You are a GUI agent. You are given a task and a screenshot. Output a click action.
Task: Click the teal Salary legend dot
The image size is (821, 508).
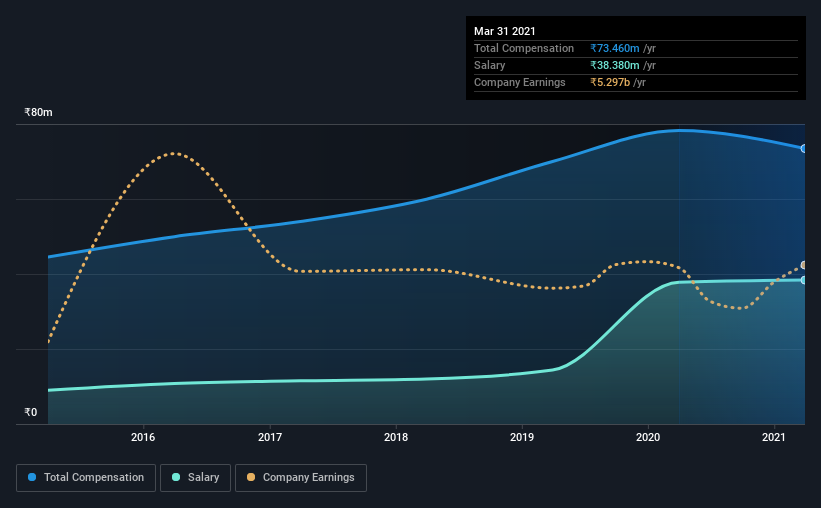point(176,477)
